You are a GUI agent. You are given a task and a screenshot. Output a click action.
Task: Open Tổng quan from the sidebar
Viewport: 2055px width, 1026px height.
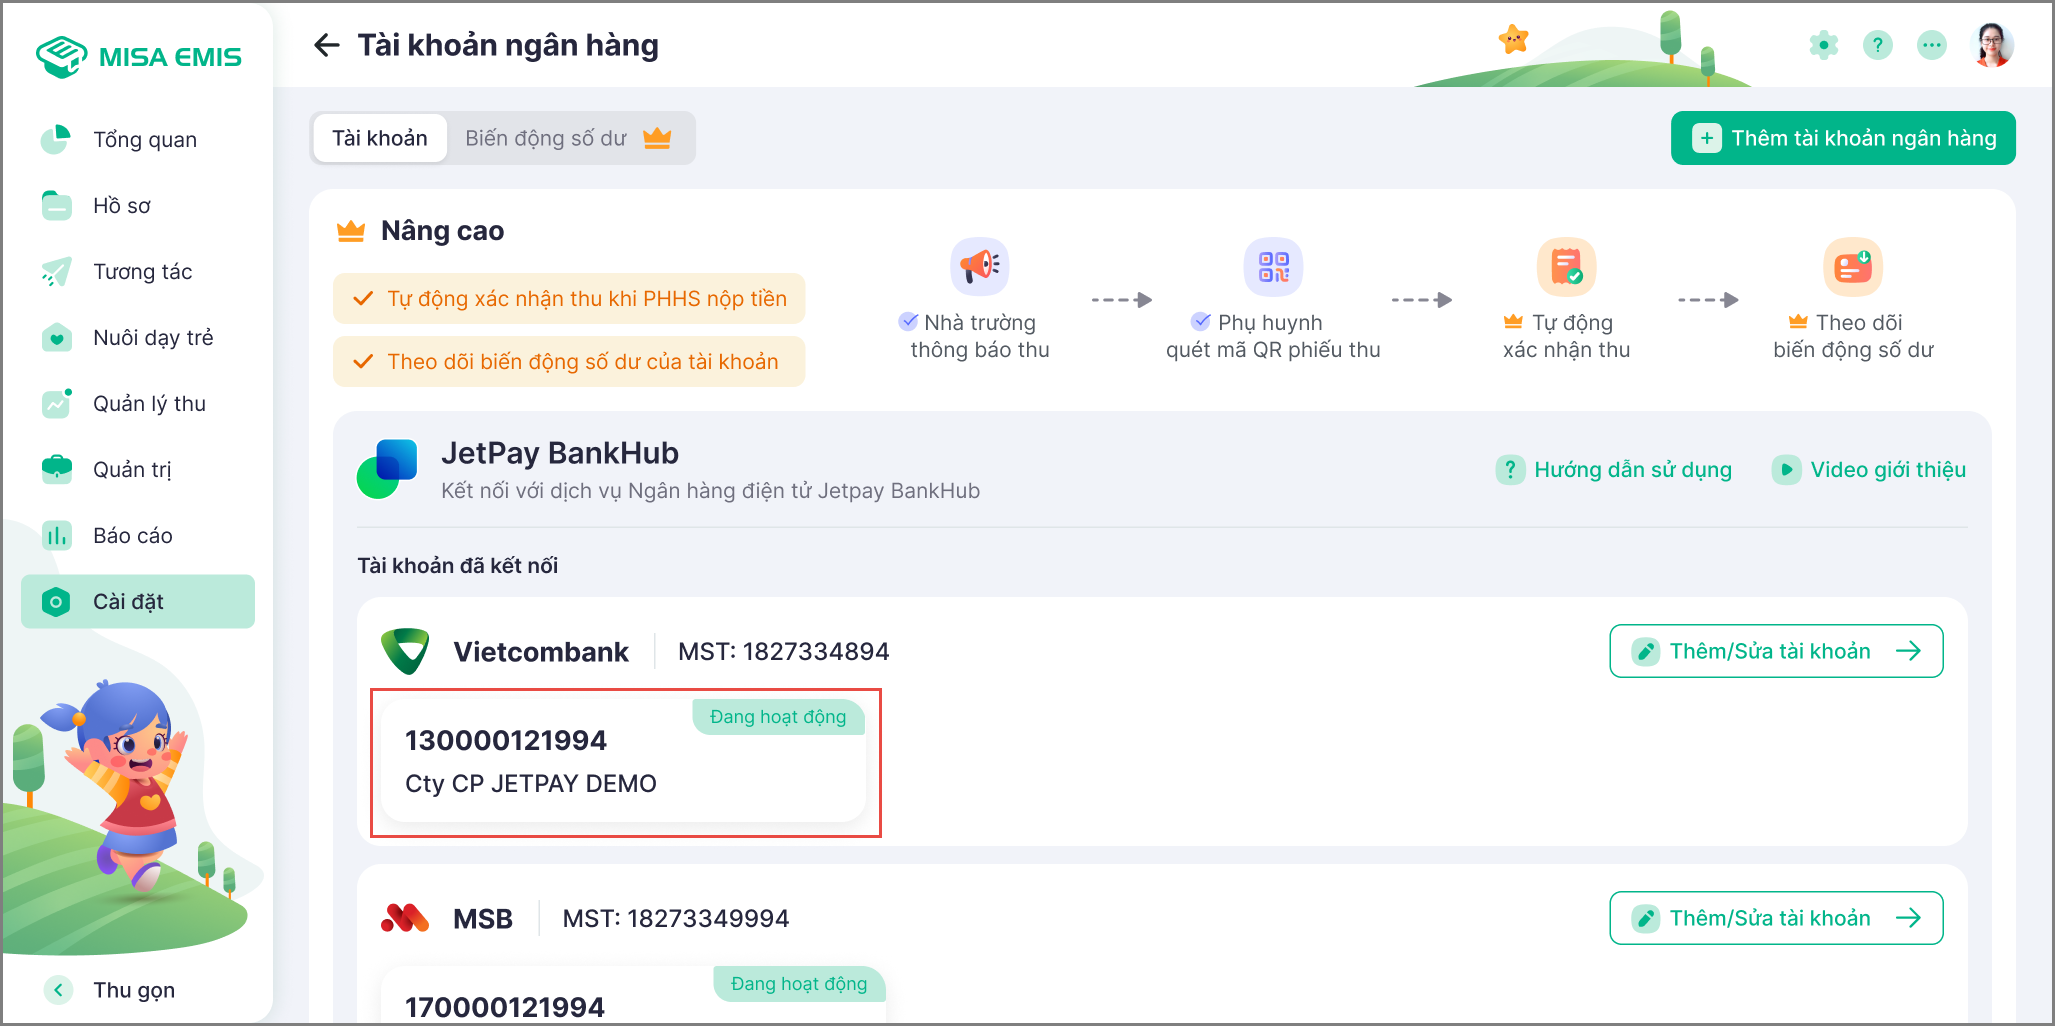click(x=138, y=139)
